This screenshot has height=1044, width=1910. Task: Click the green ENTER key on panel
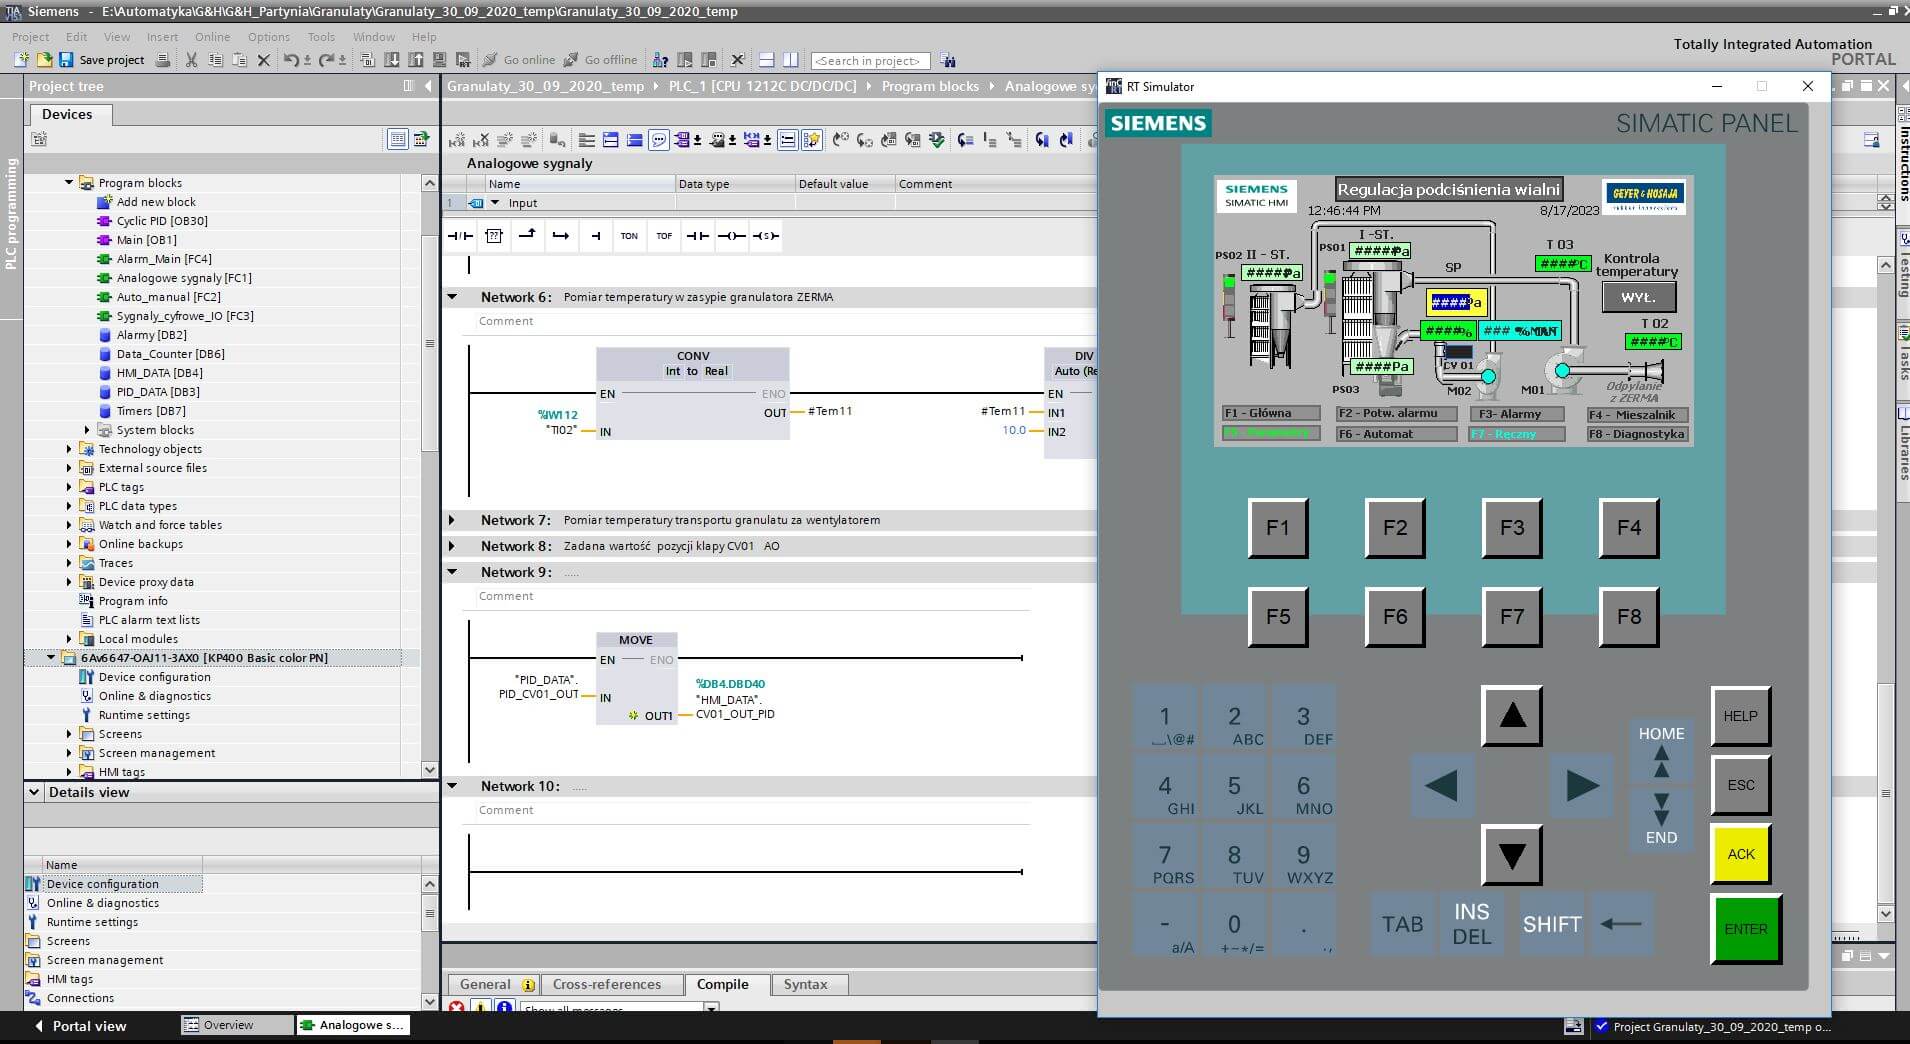[x=1745, y=929]
